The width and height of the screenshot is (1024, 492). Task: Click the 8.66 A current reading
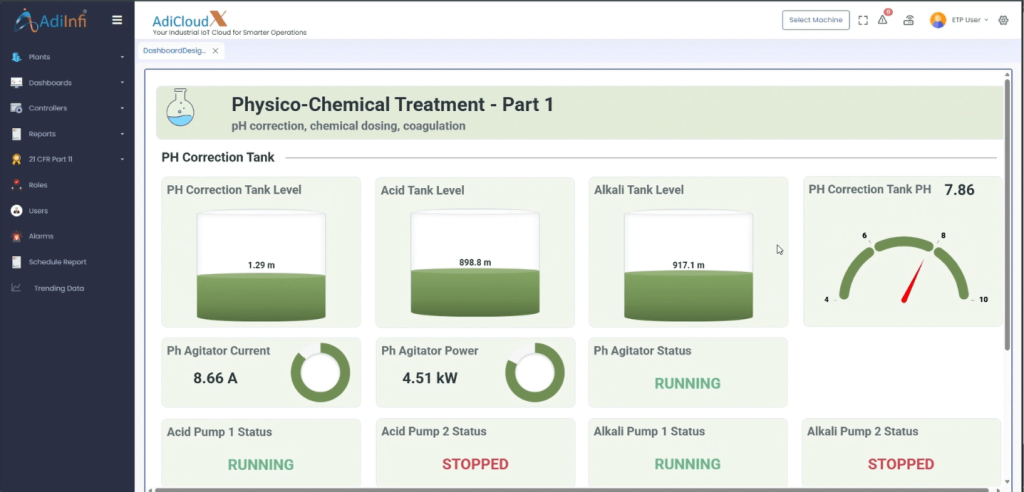[216, 378]
